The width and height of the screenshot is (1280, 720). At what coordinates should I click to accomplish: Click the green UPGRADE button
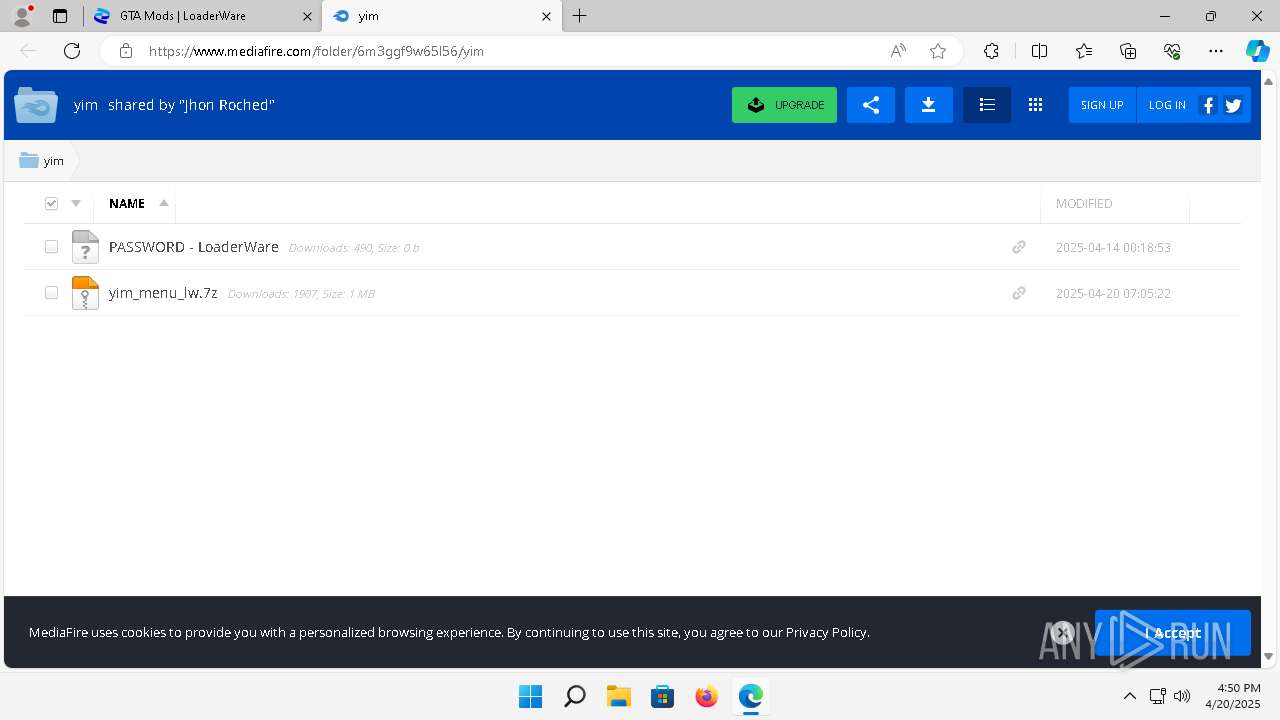[x=784, y=105]
